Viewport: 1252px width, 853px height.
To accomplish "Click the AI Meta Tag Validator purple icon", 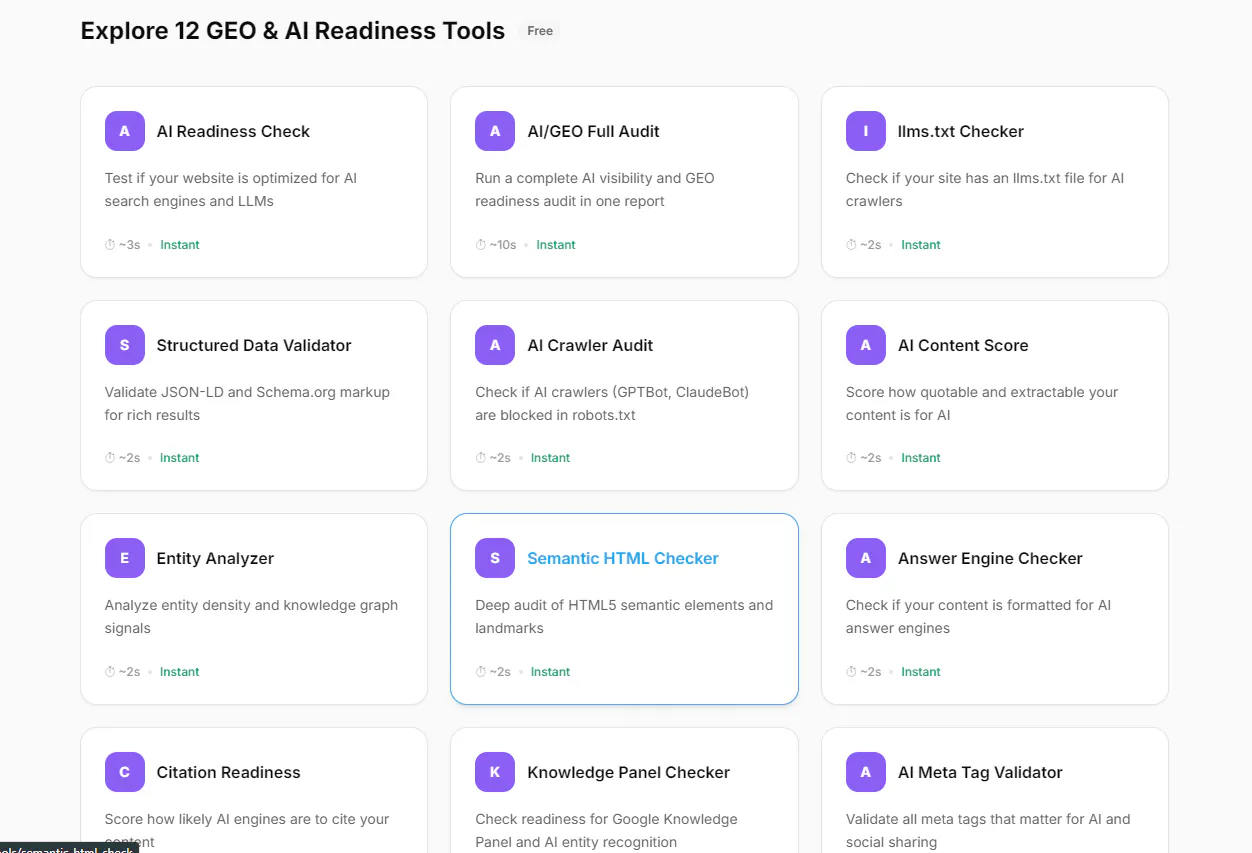I will coord(866,772).
